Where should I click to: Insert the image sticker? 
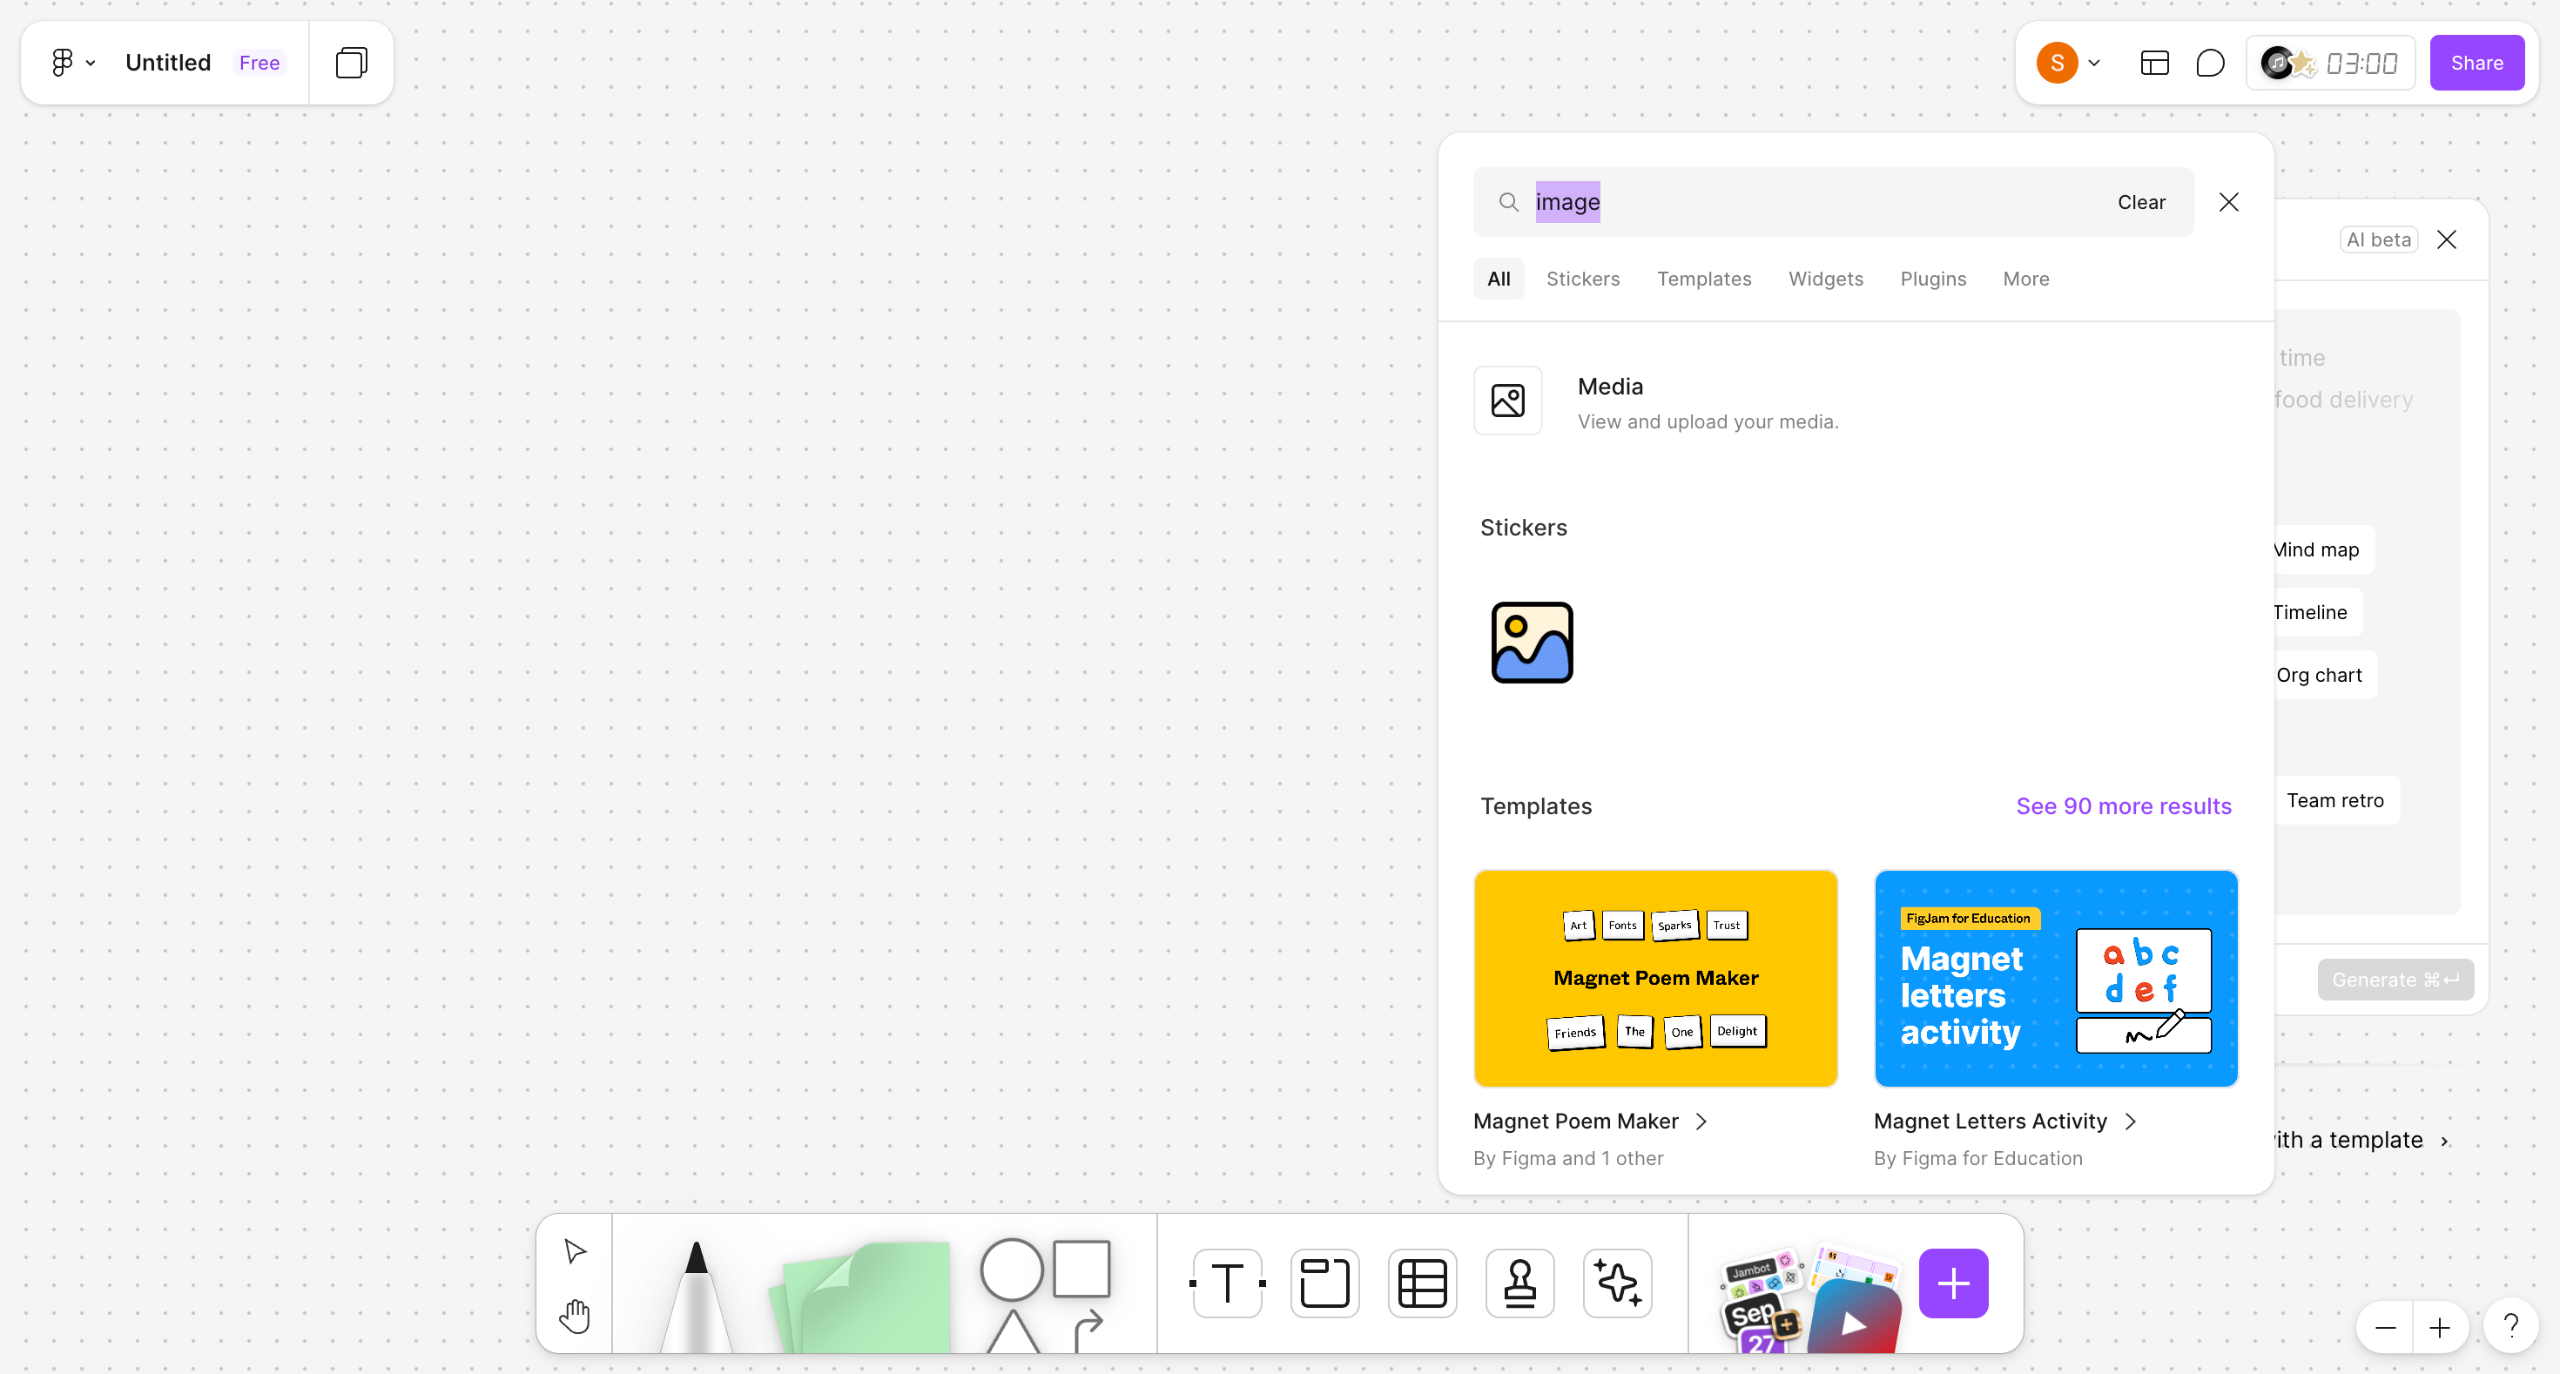[1532, 643]
